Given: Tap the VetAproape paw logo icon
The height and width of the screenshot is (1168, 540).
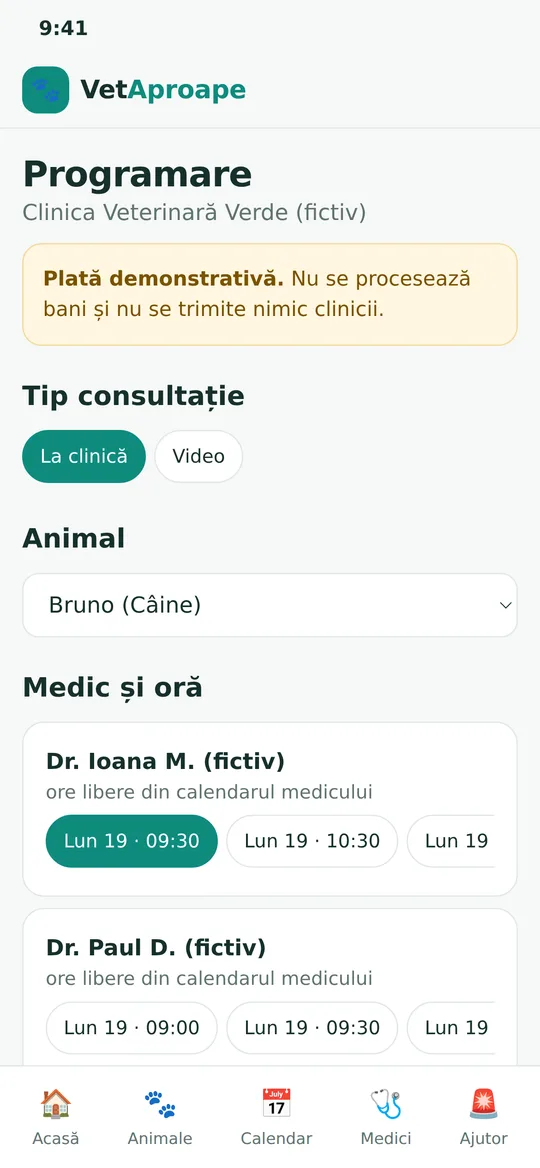Looking at the screenshot, I should [45, 90].
